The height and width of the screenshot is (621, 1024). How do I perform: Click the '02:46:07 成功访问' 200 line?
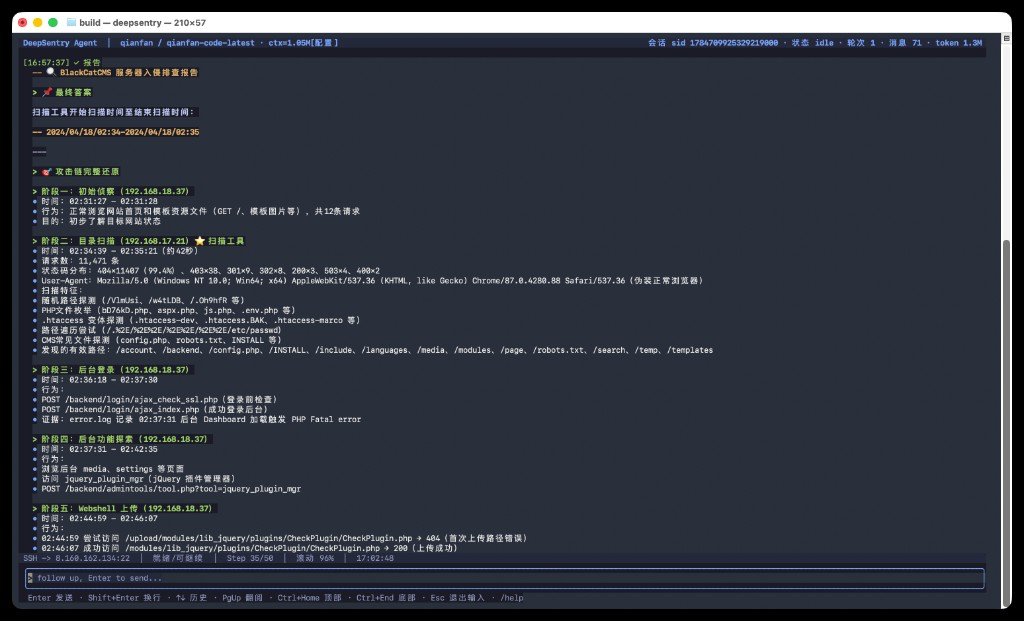249,548
